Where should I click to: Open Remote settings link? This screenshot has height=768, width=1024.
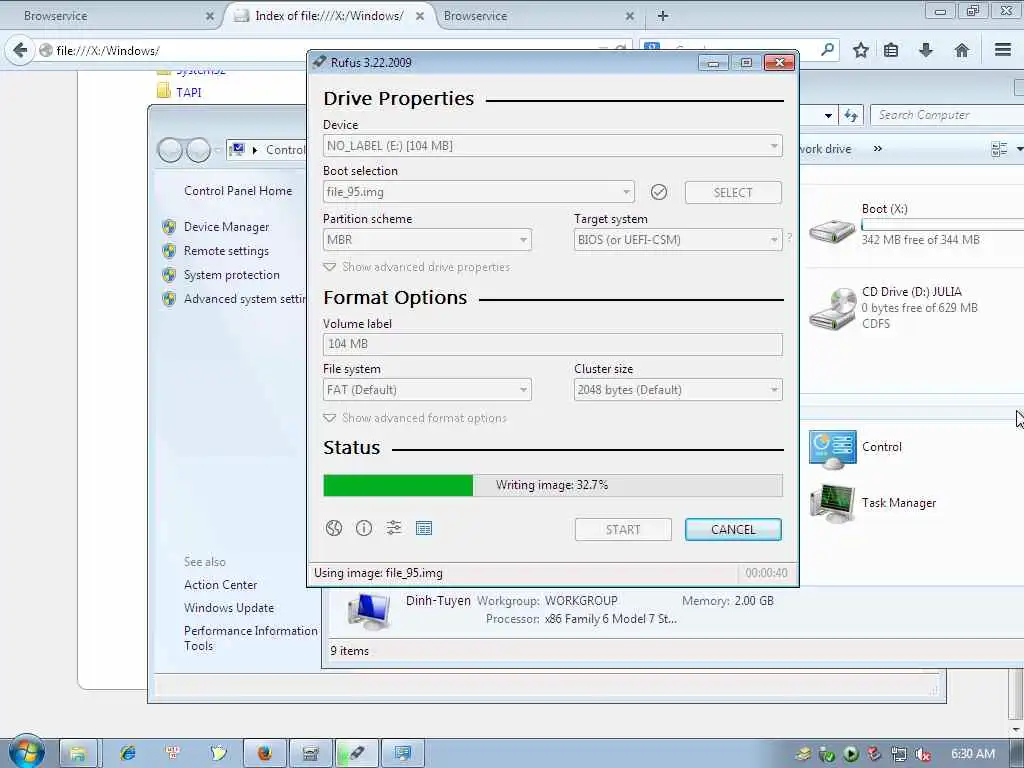point(226,251)
